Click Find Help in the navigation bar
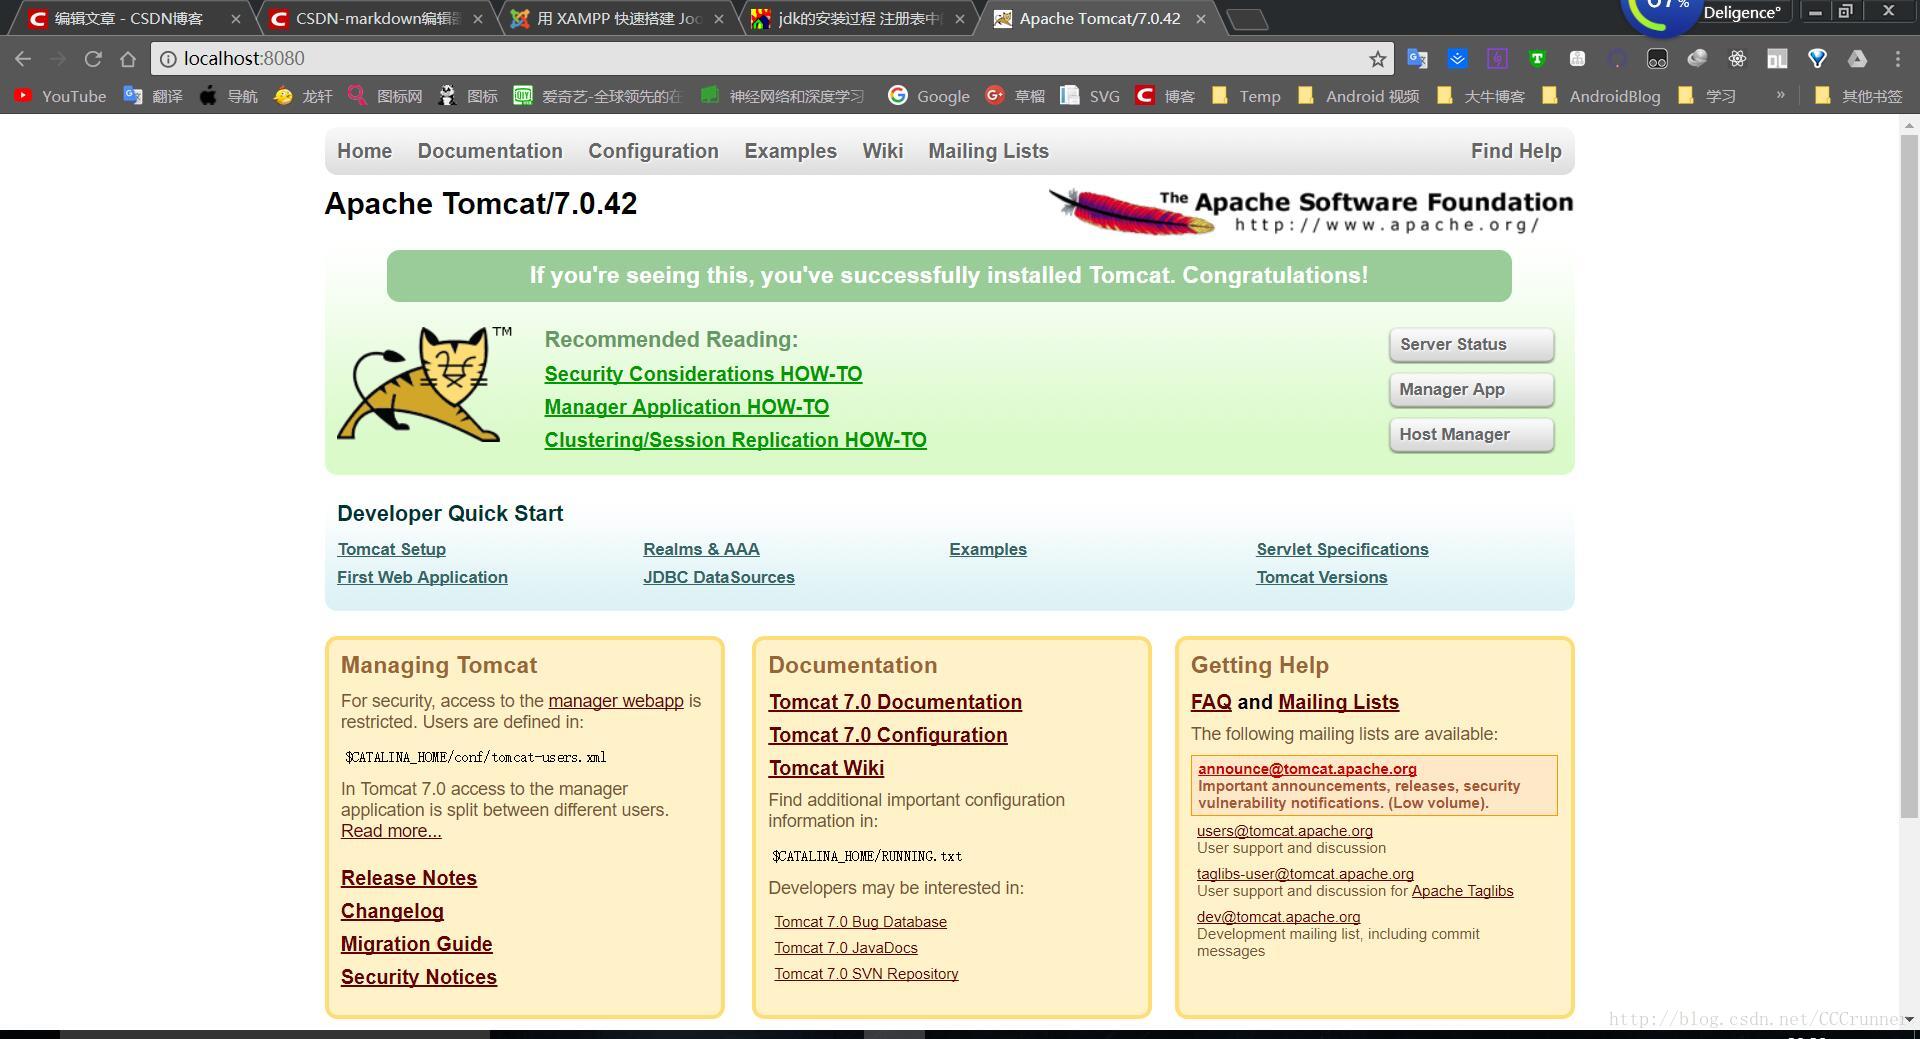 pos(1516,151)
